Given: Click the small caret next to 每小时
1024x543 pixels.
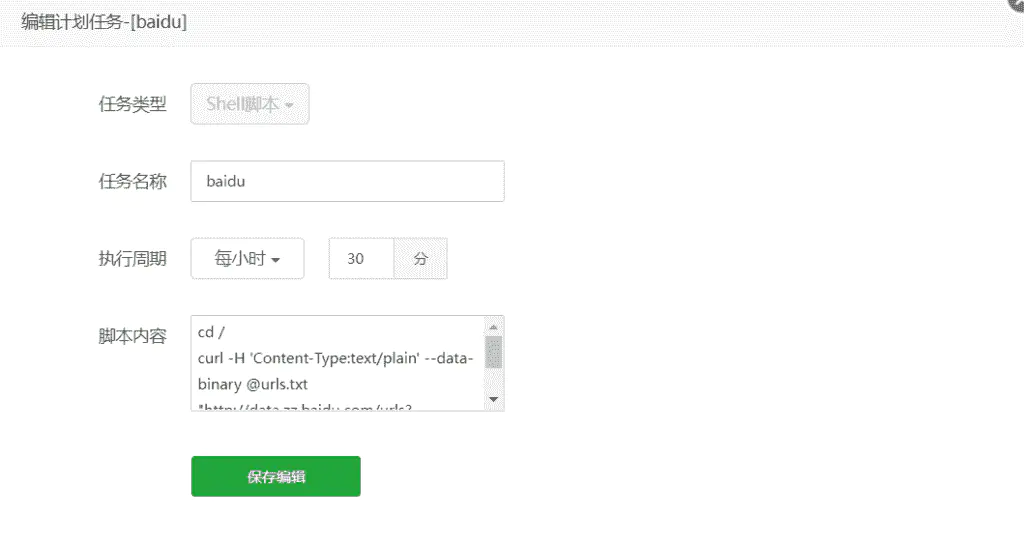Looking at the screenshot, I should point(276,260).
